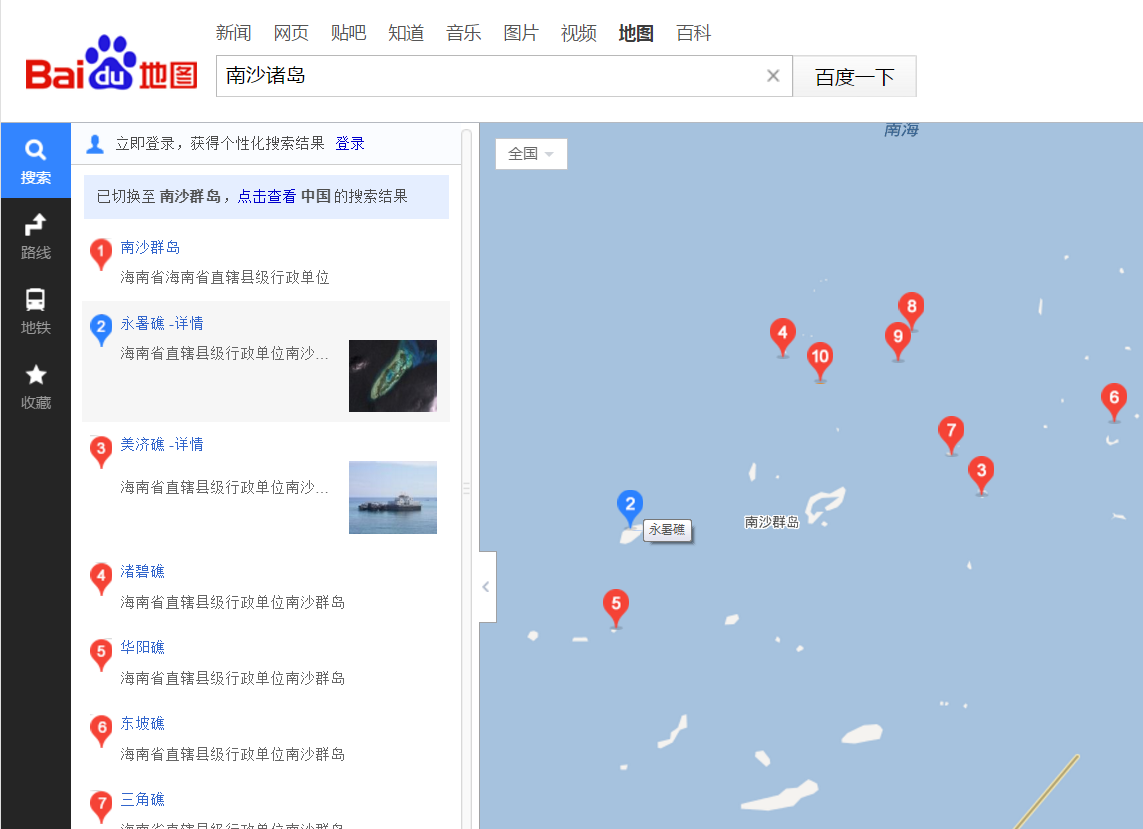The width and height of the screenshot is (1143, 829).
Task: Open the 永暑礁 satellite thumbnail
Action: (x=393, y=375)
